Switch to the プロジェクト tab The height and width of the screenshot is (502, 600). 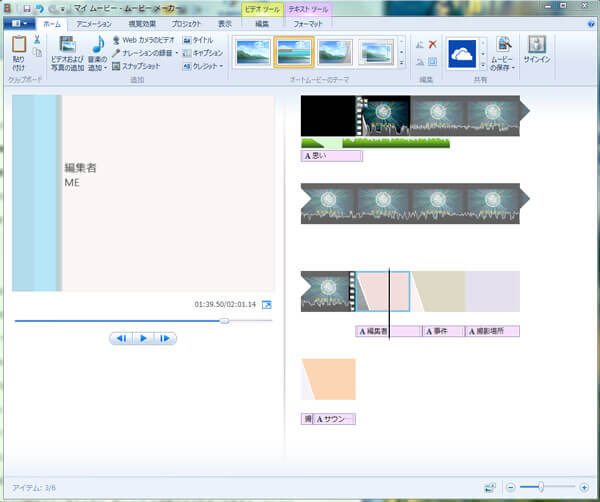pyautogui.click(x=186, y=24)
